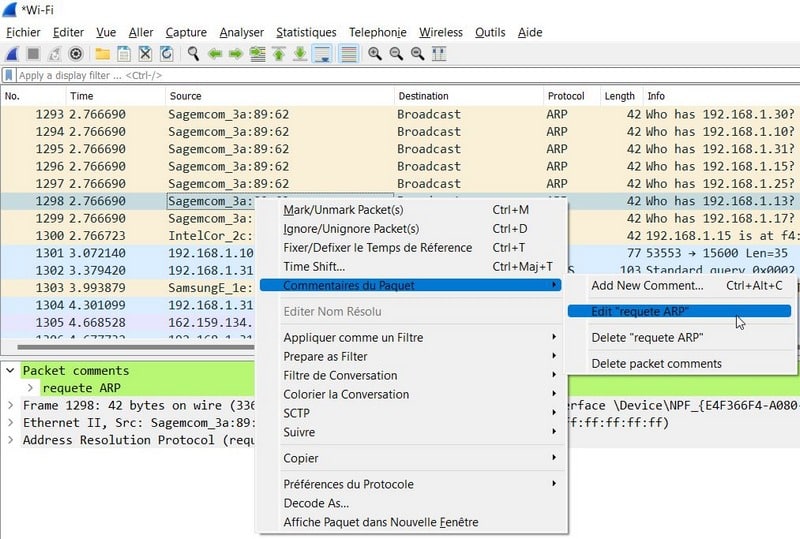Viewport: 800px width, 539px height.
Task: Expand the Ethernet II details row
Action: 11,423
